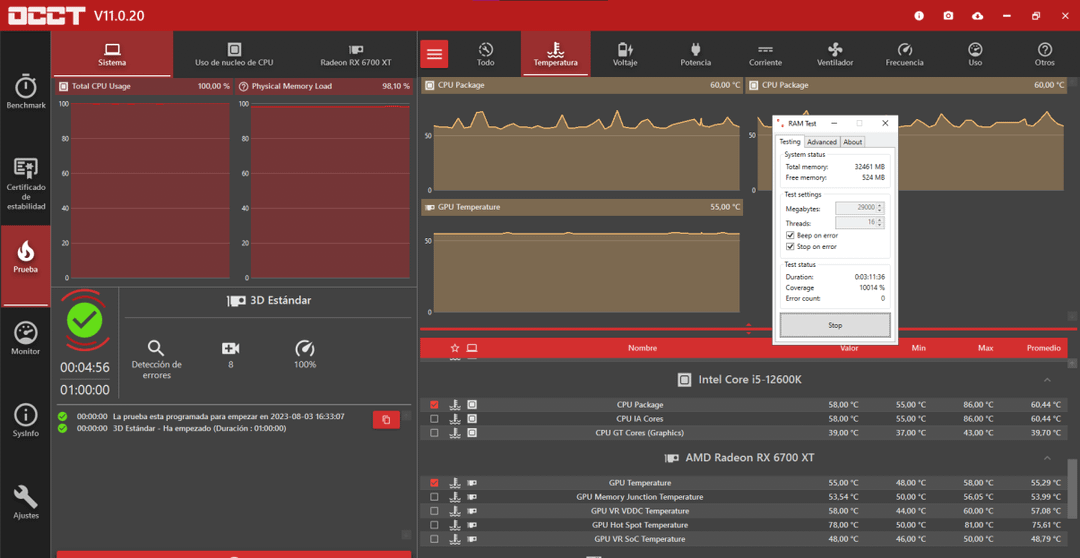Click the GPU card icon in GPU Temperature row
1080x558 pixels.
472,483
